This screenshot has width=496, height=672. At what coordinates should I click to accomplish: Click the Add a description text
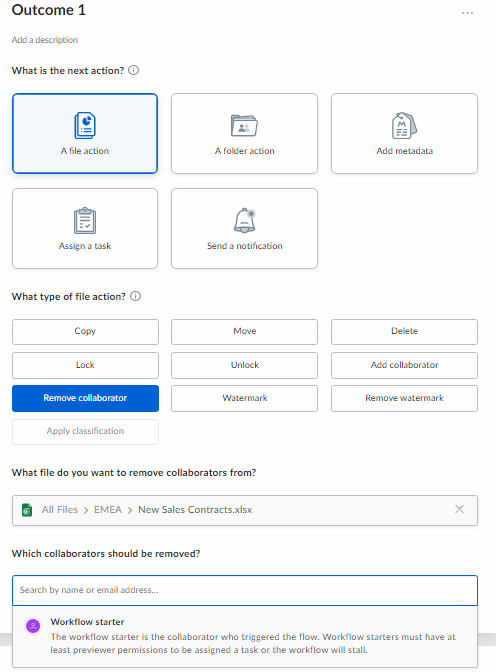tap(45, 40)
